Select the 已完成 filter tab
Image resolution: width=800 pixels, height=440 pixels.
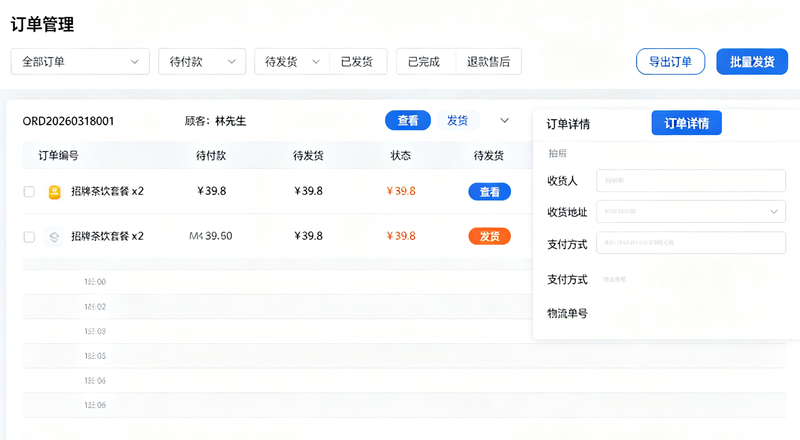(423, 62)
